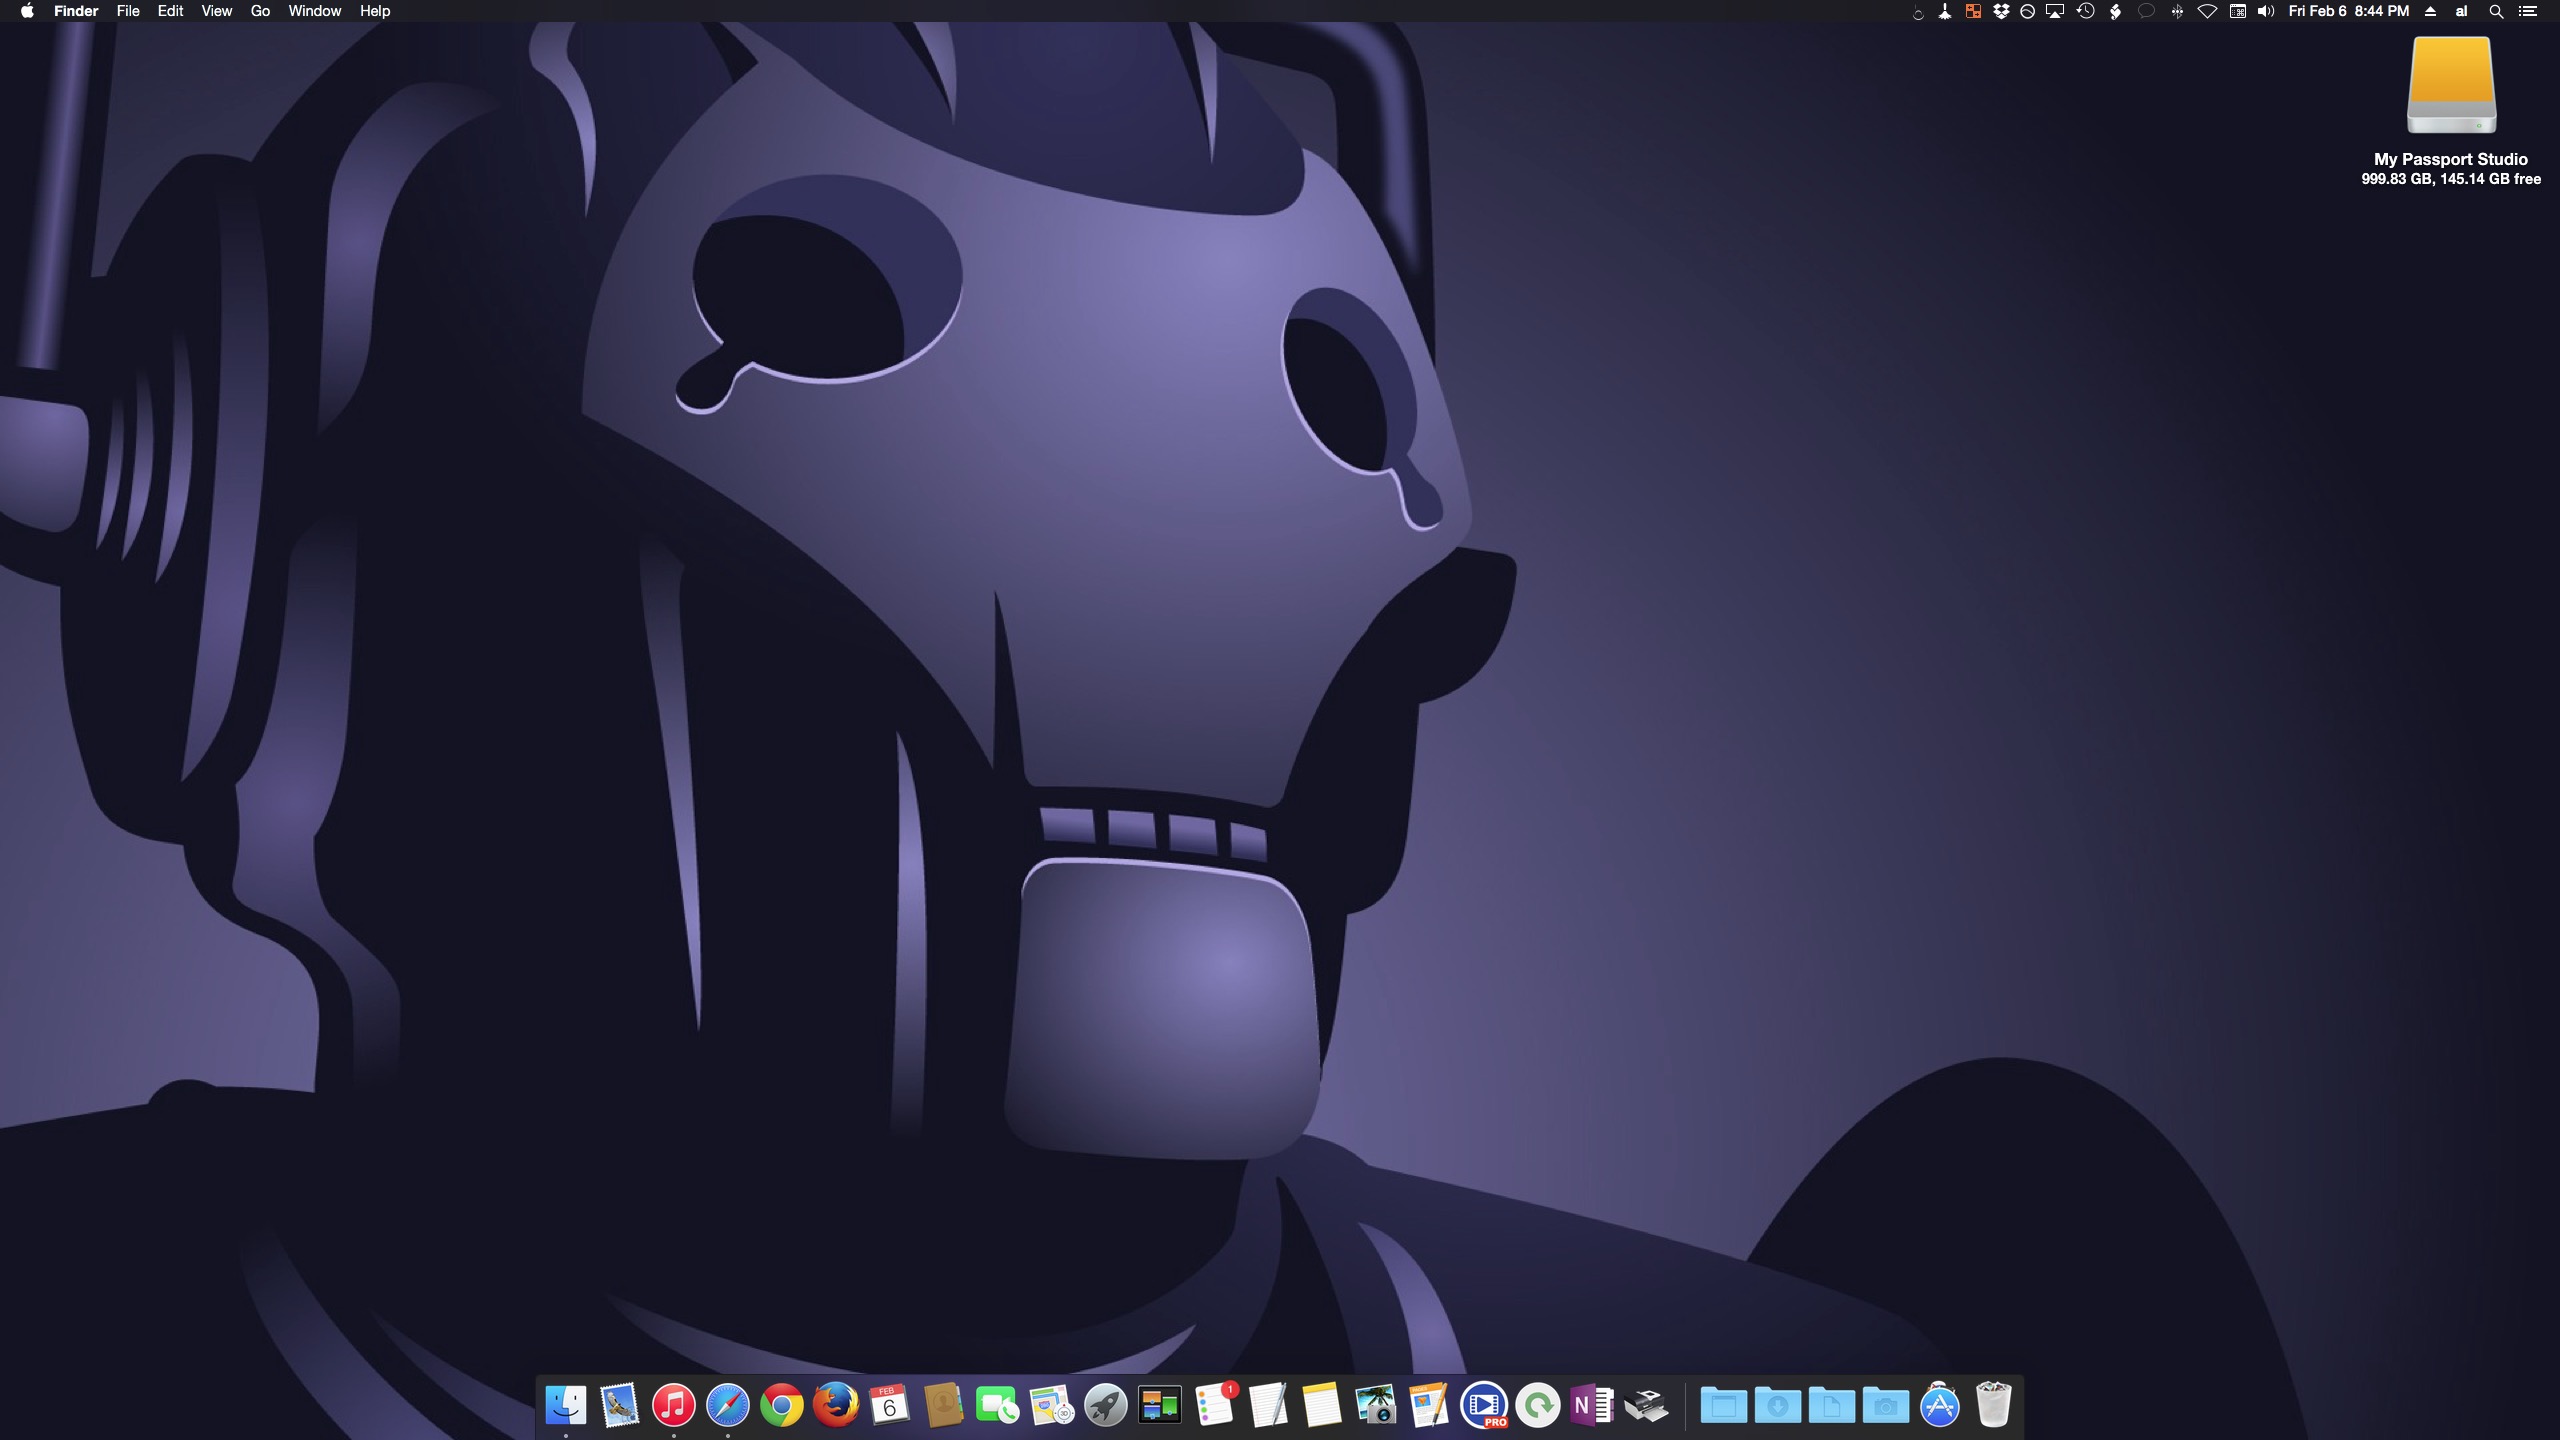Launch Safari from the Dock
Viewport: 2560px width, 1440px height.
pyautogui.click(x=728, y=1405)
